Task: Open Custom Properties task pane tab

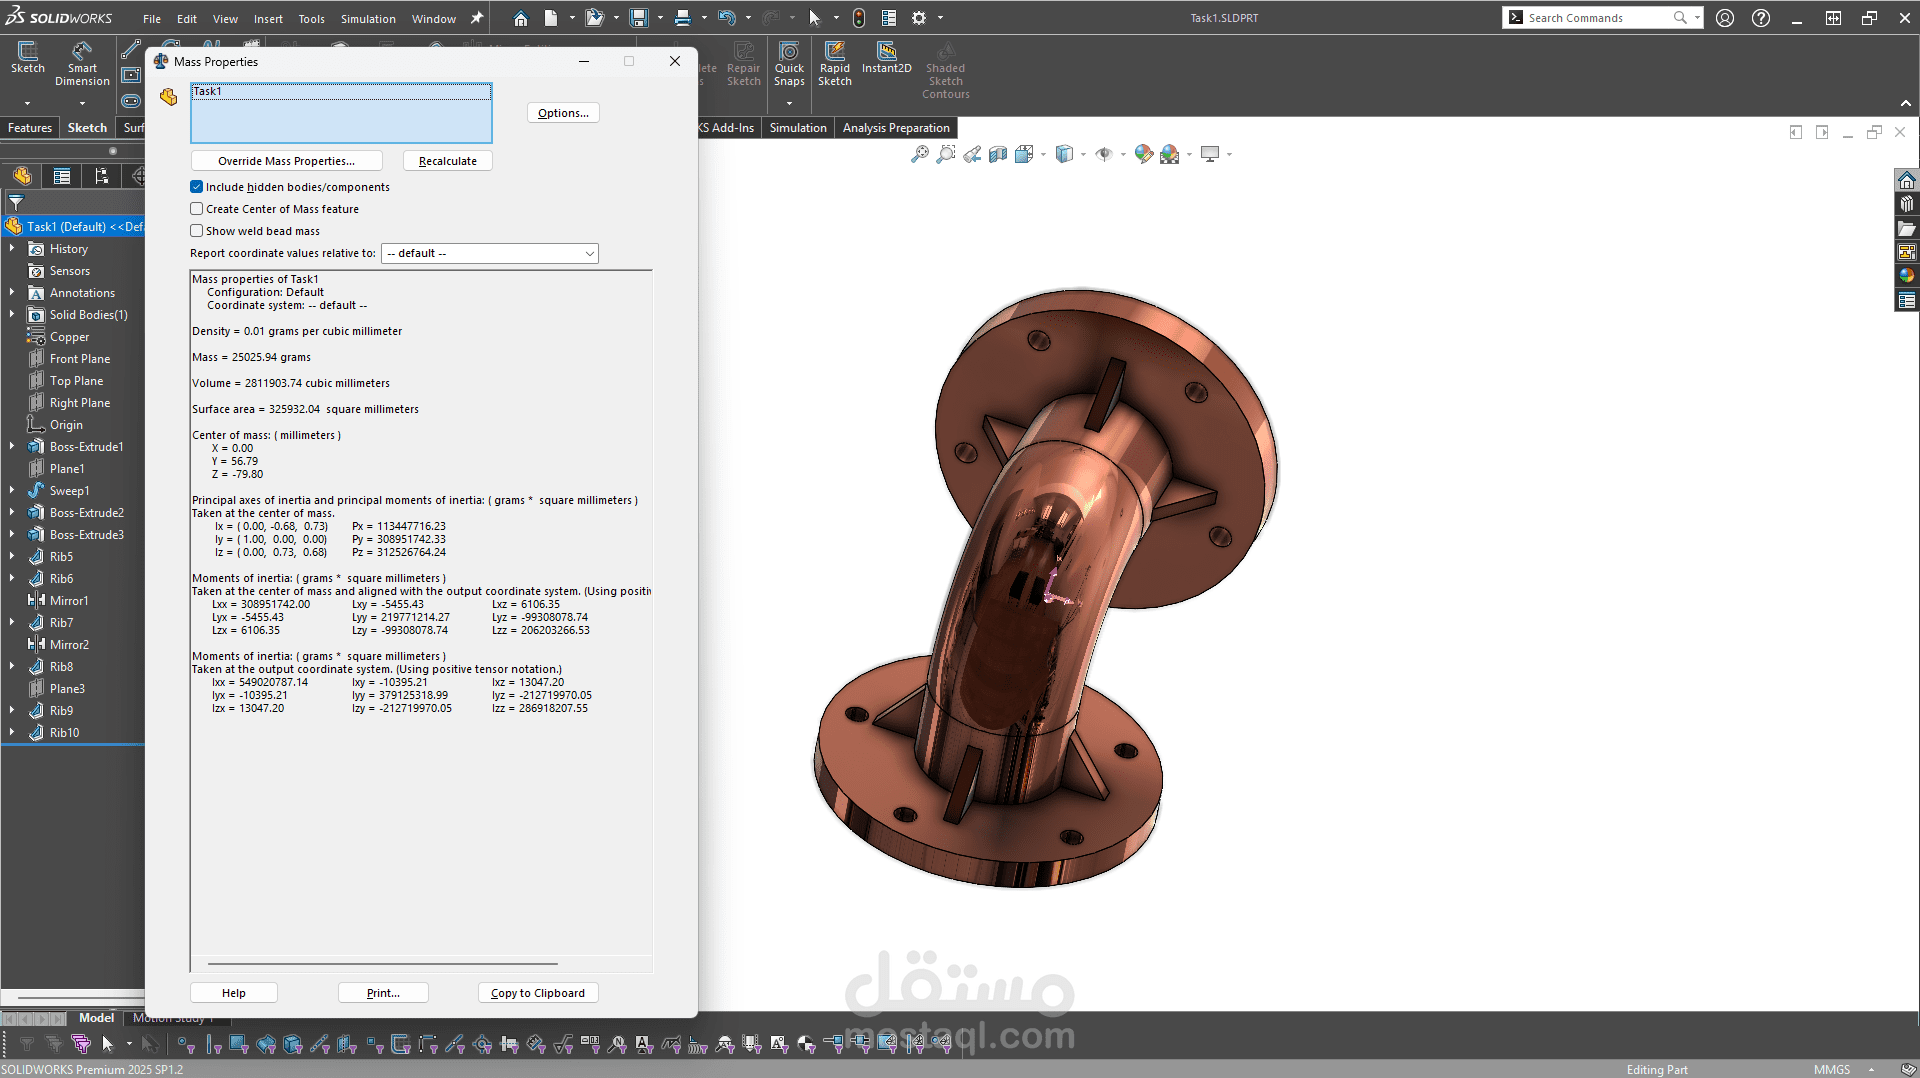Action: [x=1907, y=300]
